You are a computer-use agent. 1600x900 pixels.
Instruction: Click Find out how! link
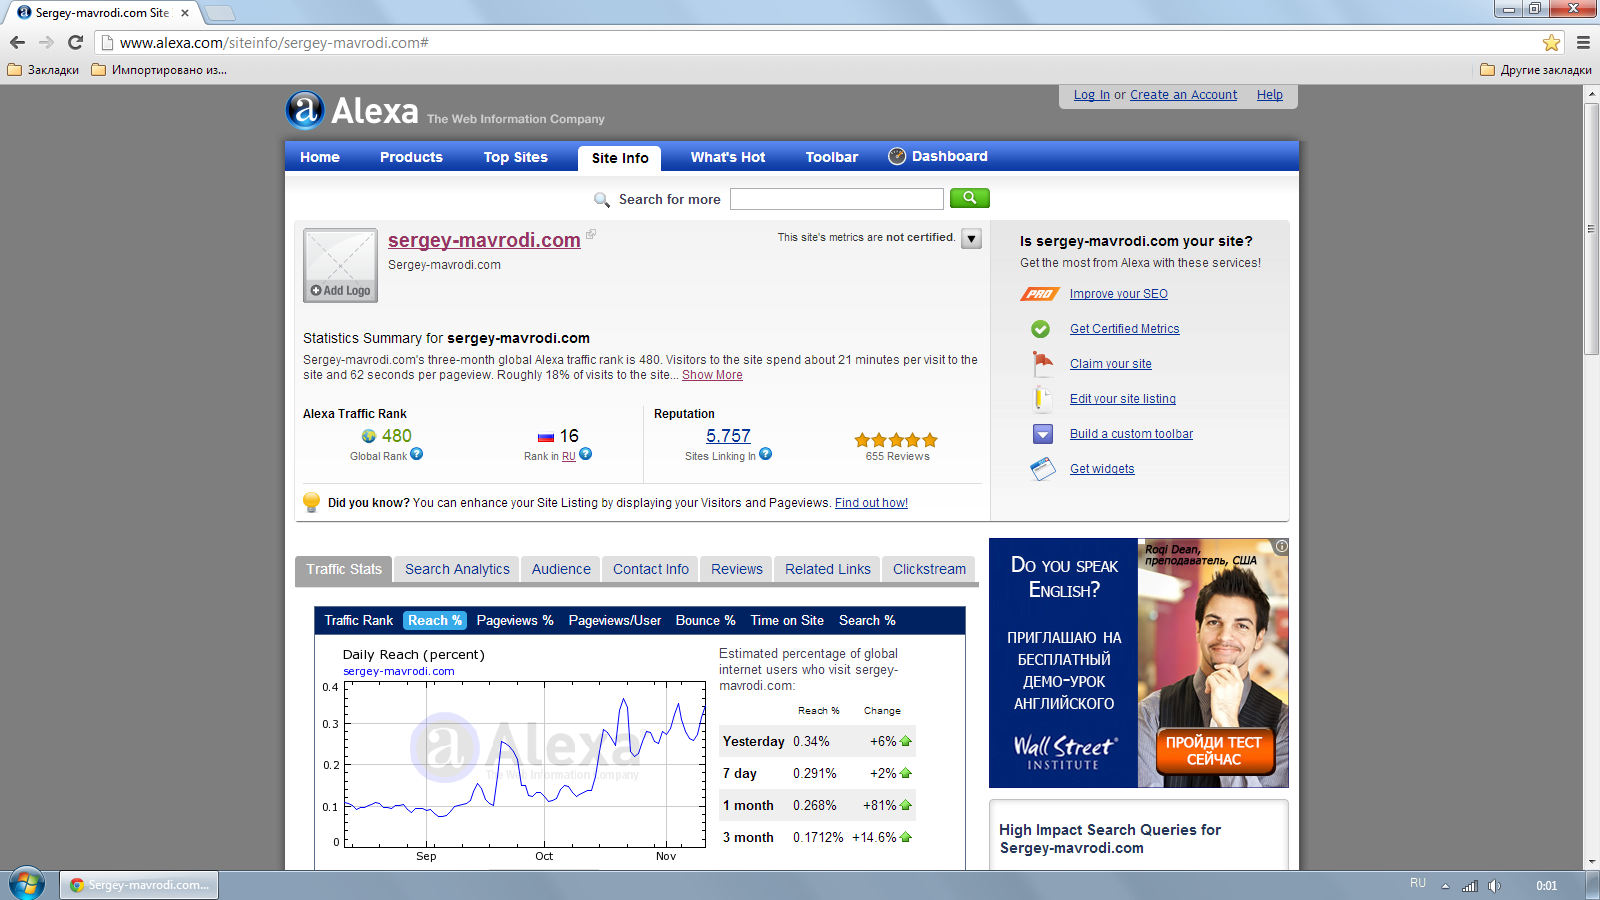[x=871, y=503]
